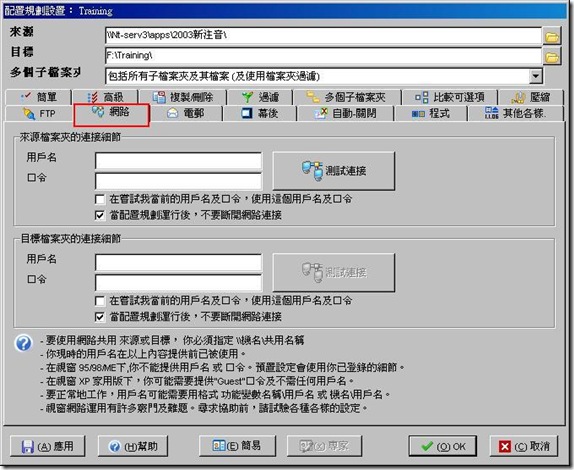The width and height of the screenshot is (574, 470).
Task: Open the FTP tab
Action: [39, 113]
